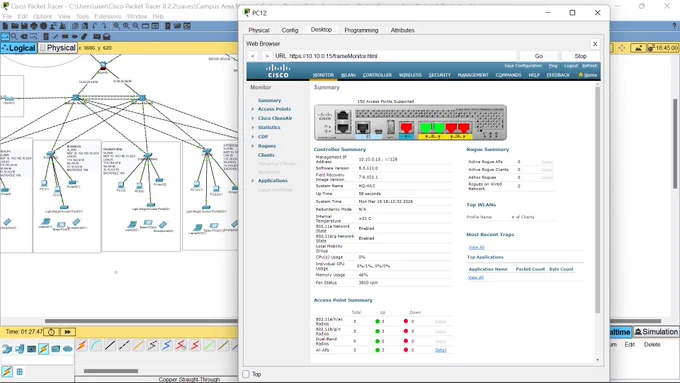
Task: Open the MANAGEMENT menu in WLC interface
Action: coord(473,75)
